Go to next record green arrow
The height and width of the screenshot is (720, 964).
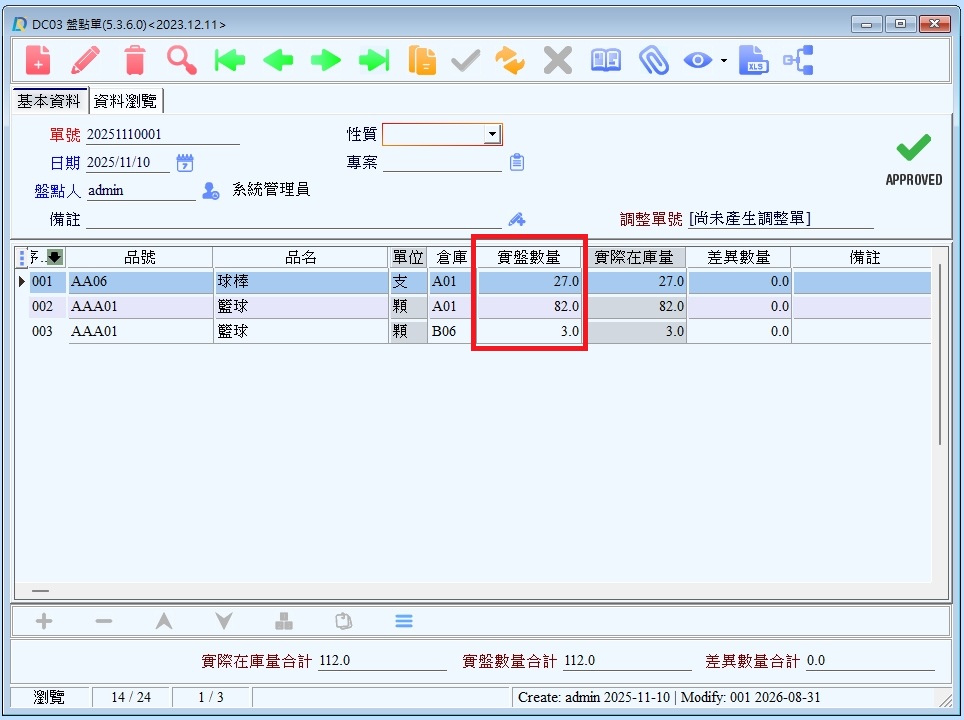[326, 60]
